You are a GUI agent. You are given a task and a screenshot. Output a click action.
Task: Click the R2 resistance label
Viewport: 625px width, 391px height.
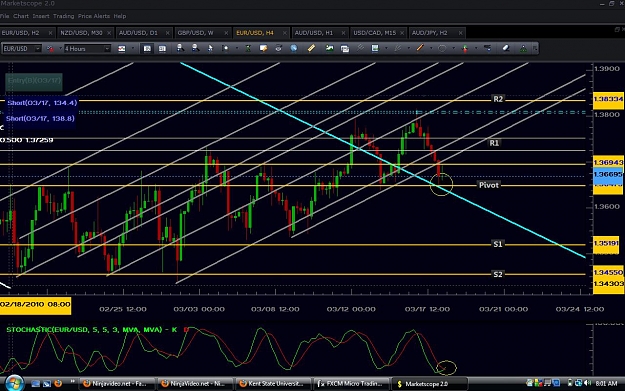498,99
